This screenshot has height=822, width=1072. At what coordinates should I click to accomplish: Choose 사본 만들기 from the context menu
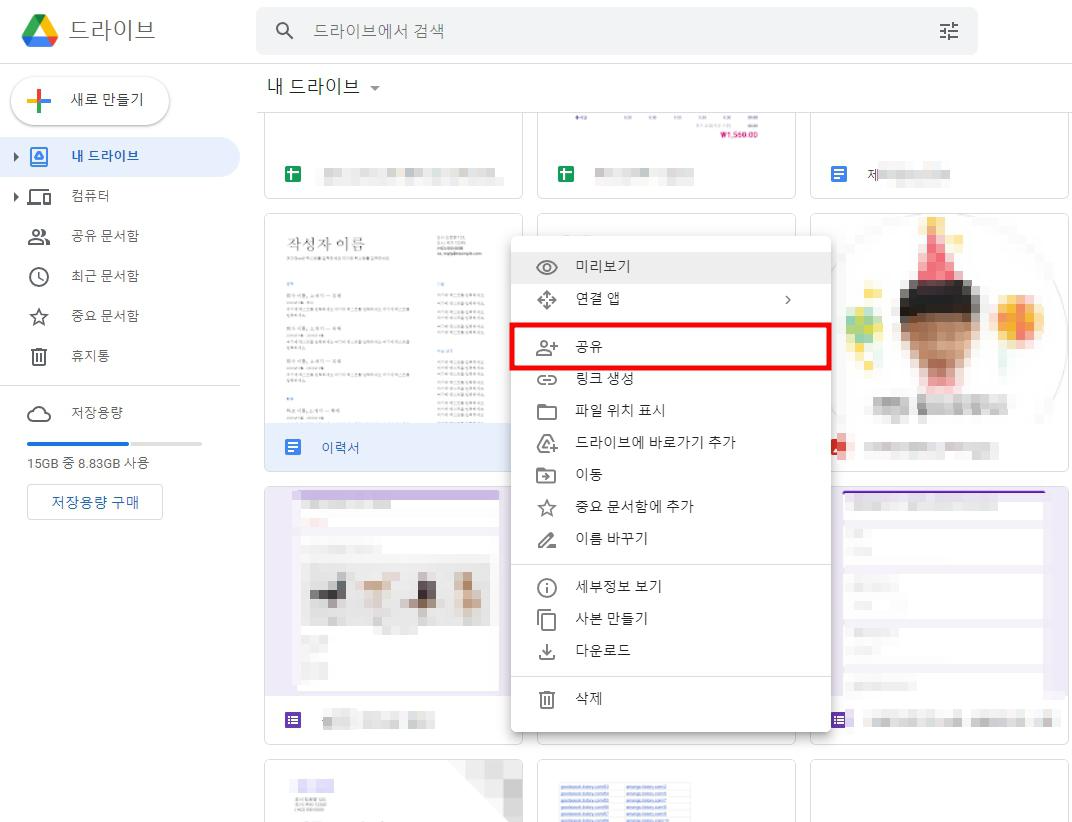coord(610,618)
